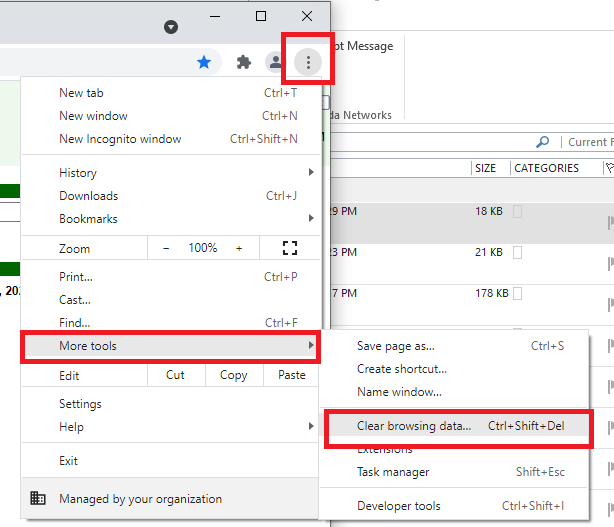Tick category checkbox in 21 KB row
The image size is (614, 527).
(x=518, y=253)
